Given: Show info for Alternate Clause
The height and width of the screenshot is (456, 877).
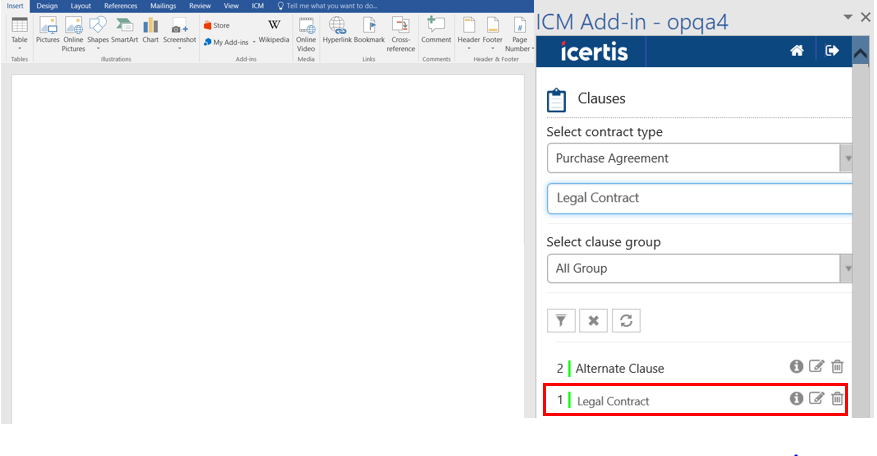Looking at the screenshot, I should click(796, 367).
